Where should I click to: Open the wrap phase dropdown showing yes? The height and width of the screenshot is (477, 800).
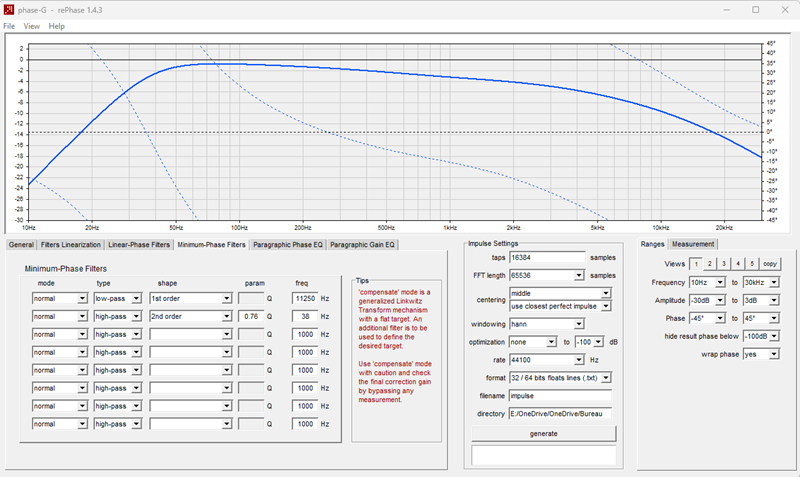click(x=761, y=354)
